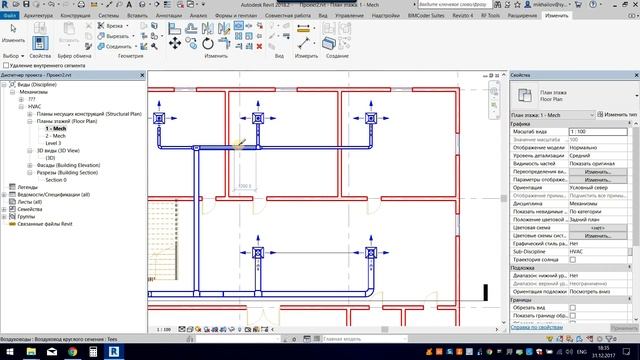This screenshot has width=640, height=360.
Task: Open the Revit application menu (R logo)
Action: pos(5,4)
